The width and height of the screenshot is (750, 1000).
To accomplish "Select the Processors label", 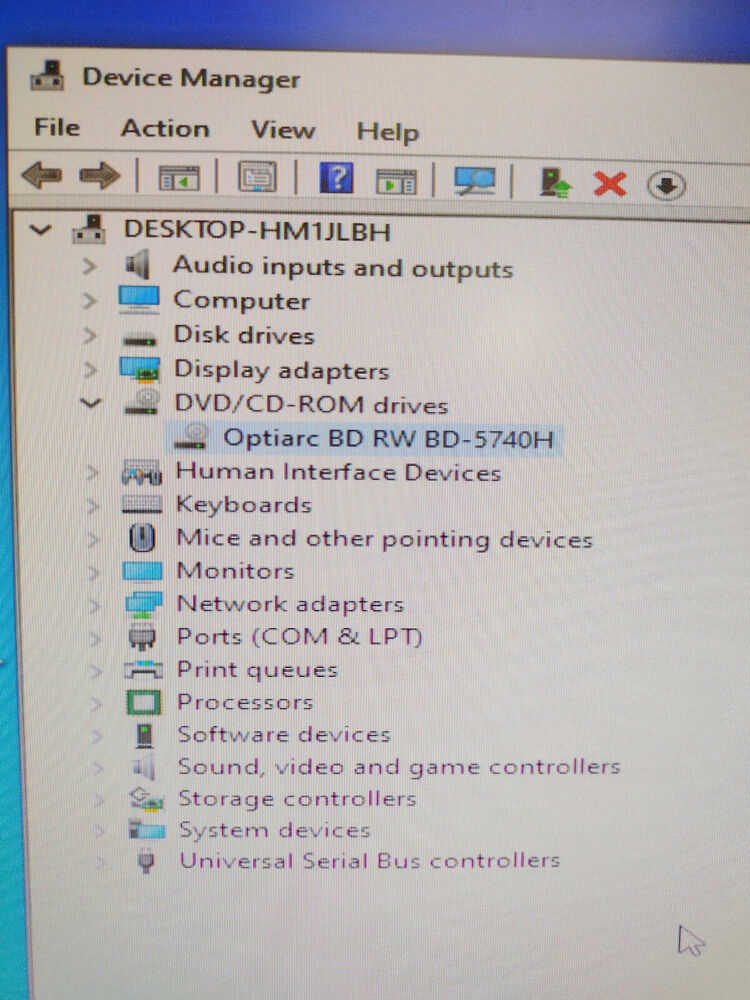I will point(245,702).
